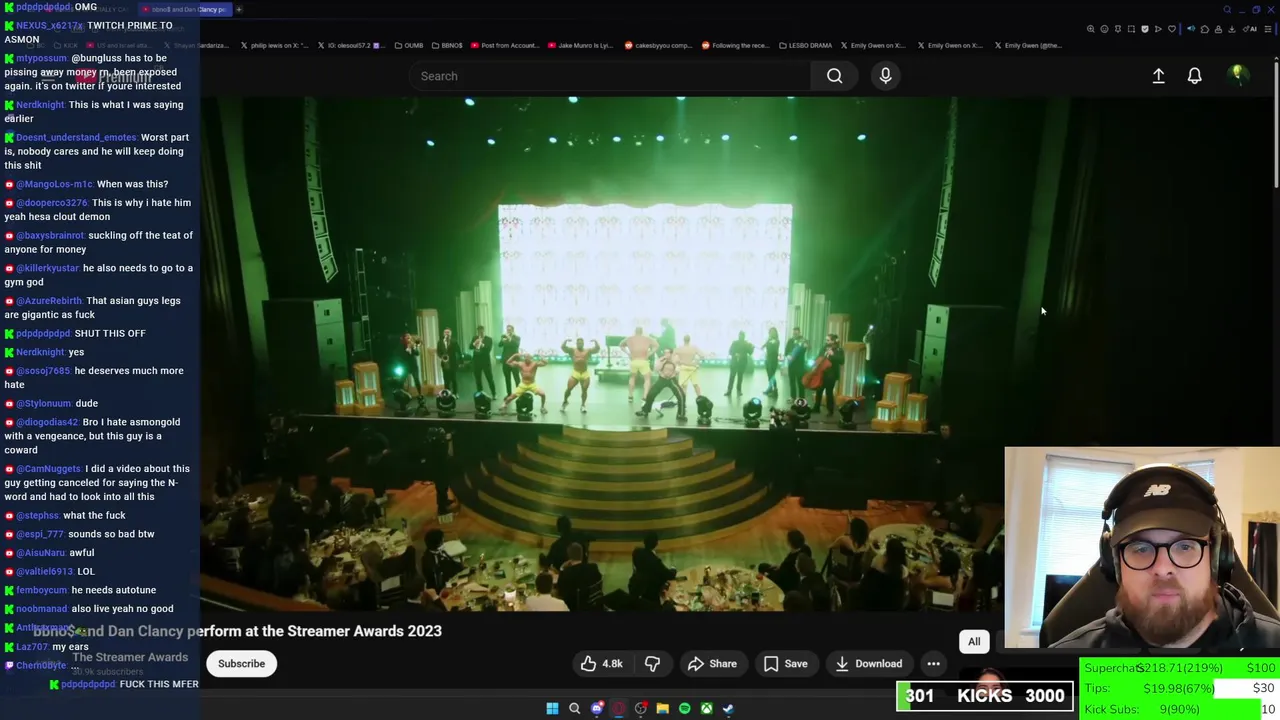The height and width of the screenshot is (720, 1280).
Task: Click chat user '@CamNuggets' message
Action: (97, 482)
